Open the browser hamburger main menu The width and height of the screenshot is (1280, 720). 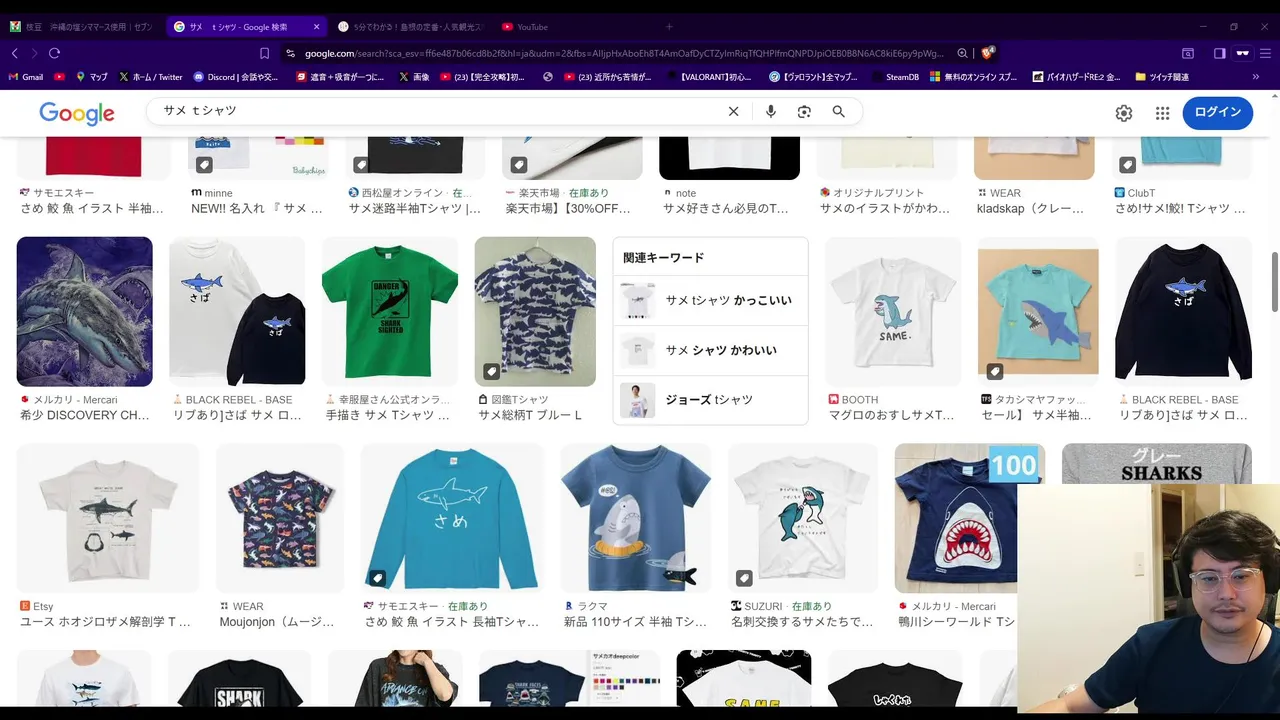[x=1267, y=53]
